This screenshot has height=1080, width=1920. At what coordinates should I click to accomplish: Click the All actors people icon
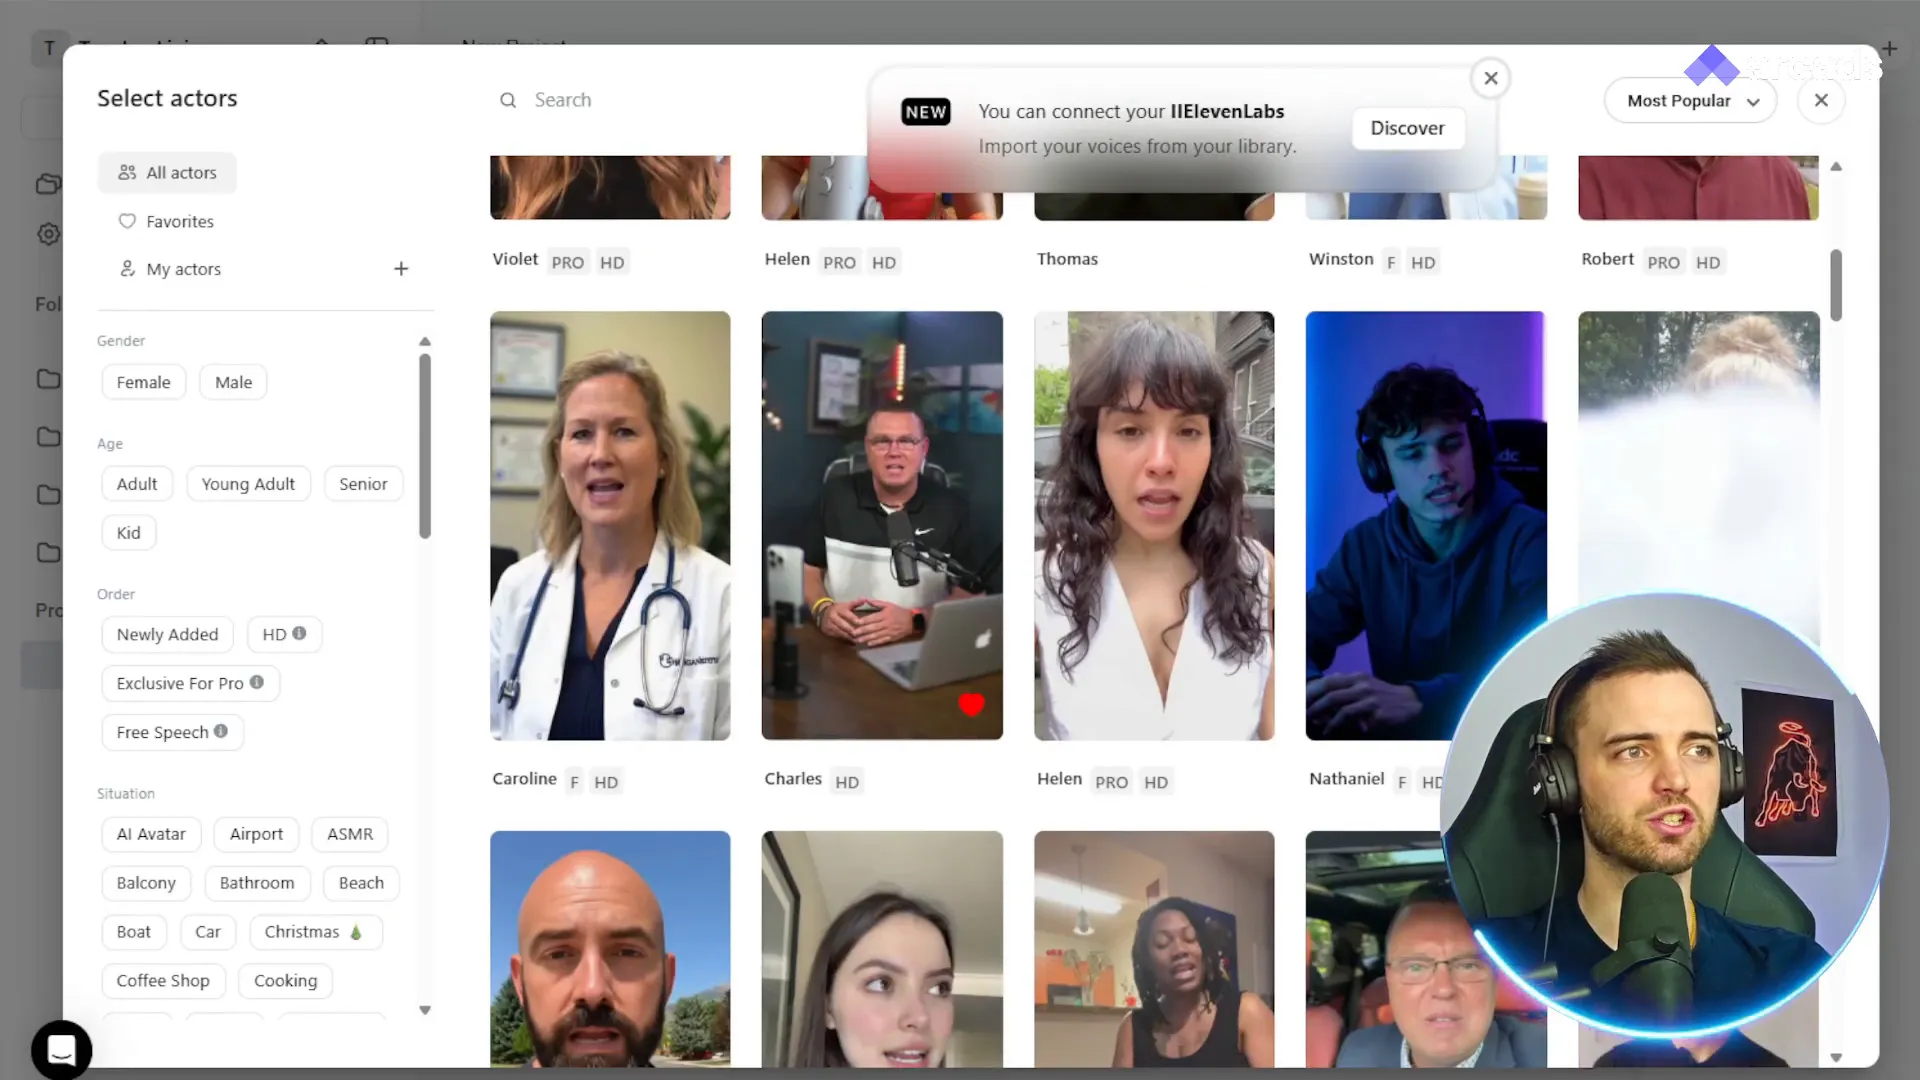(127, 172)
